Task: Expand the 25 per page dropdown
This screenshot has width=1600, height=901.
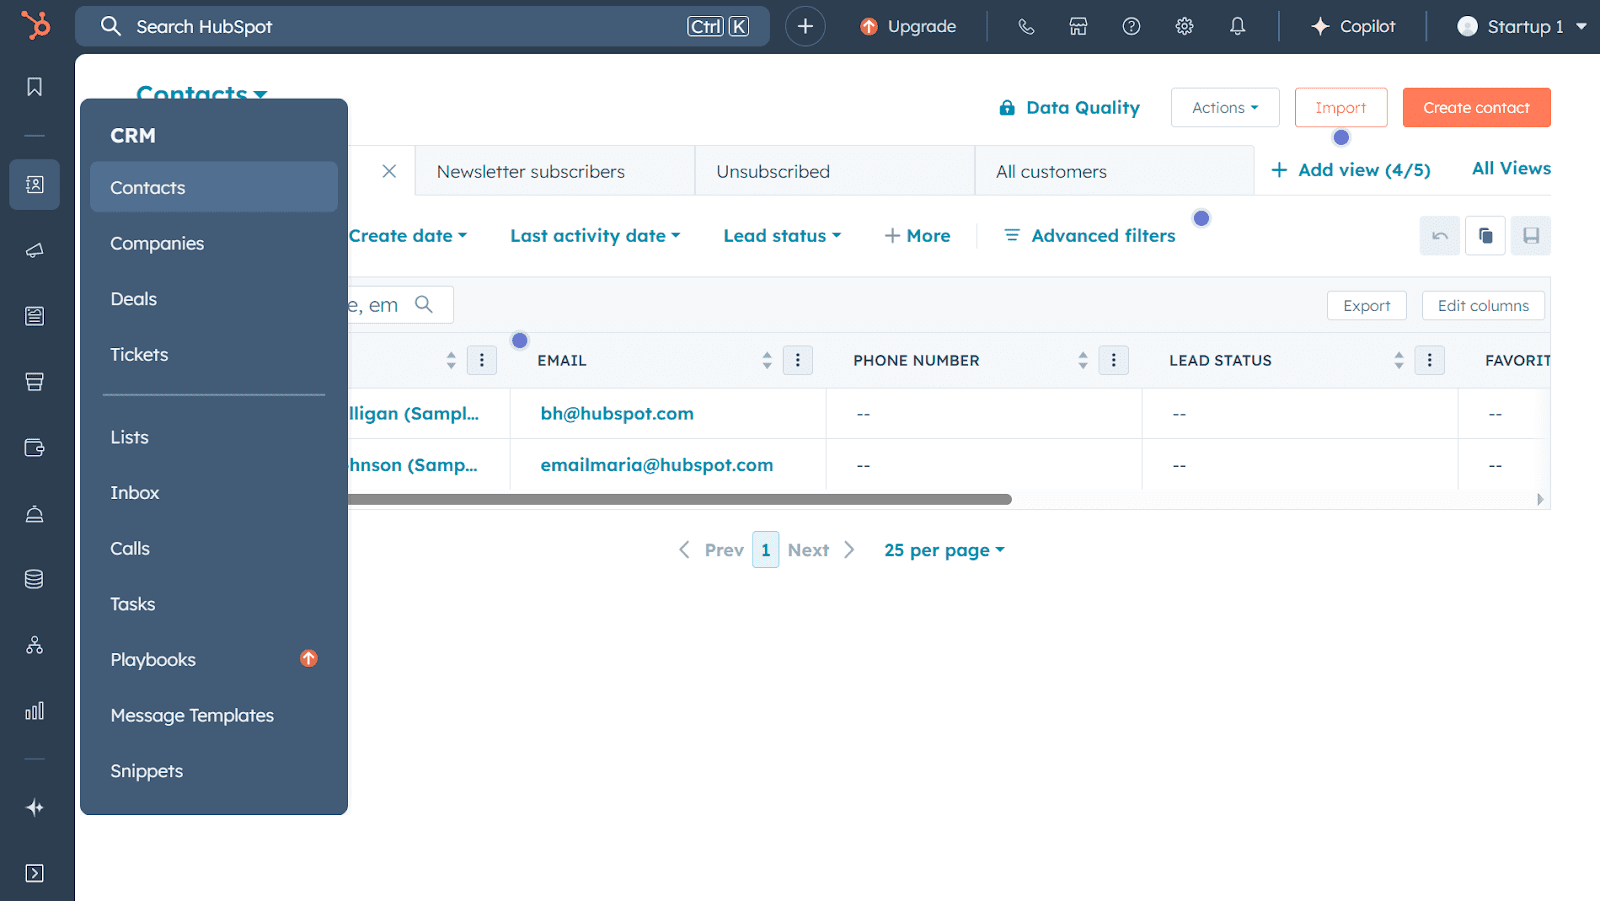Action: pyautogui.click(x=943, y=550)
